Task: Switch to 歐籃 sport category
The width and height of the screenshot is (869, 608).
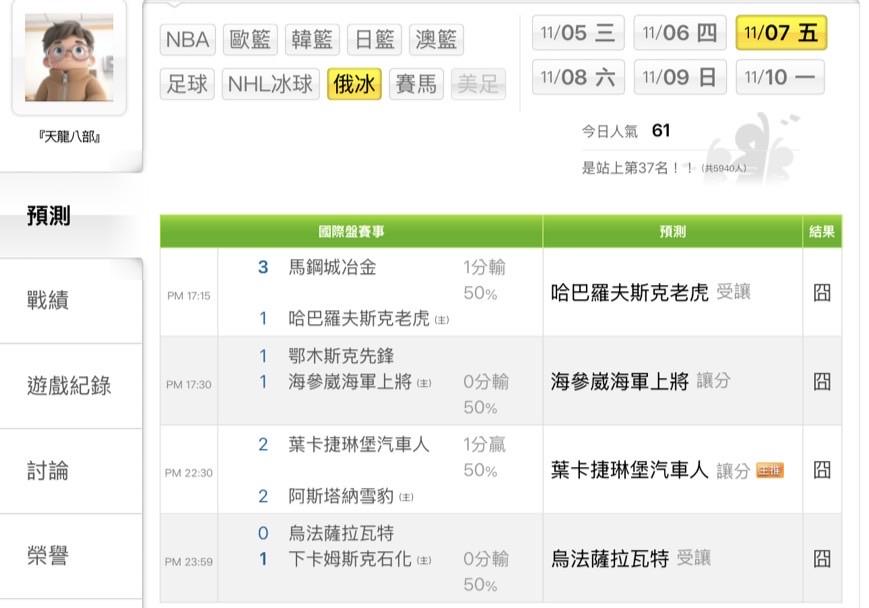Action: click(249, 40)
